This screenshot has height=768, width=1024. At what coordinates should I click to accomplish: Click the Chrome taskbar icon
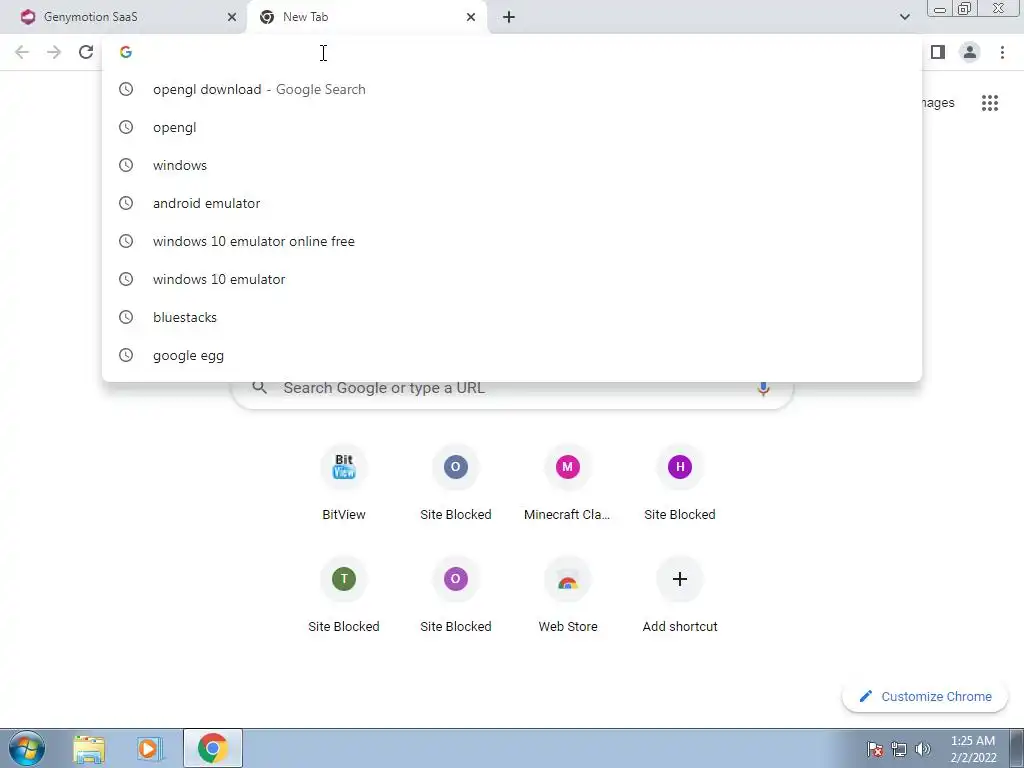212,748
